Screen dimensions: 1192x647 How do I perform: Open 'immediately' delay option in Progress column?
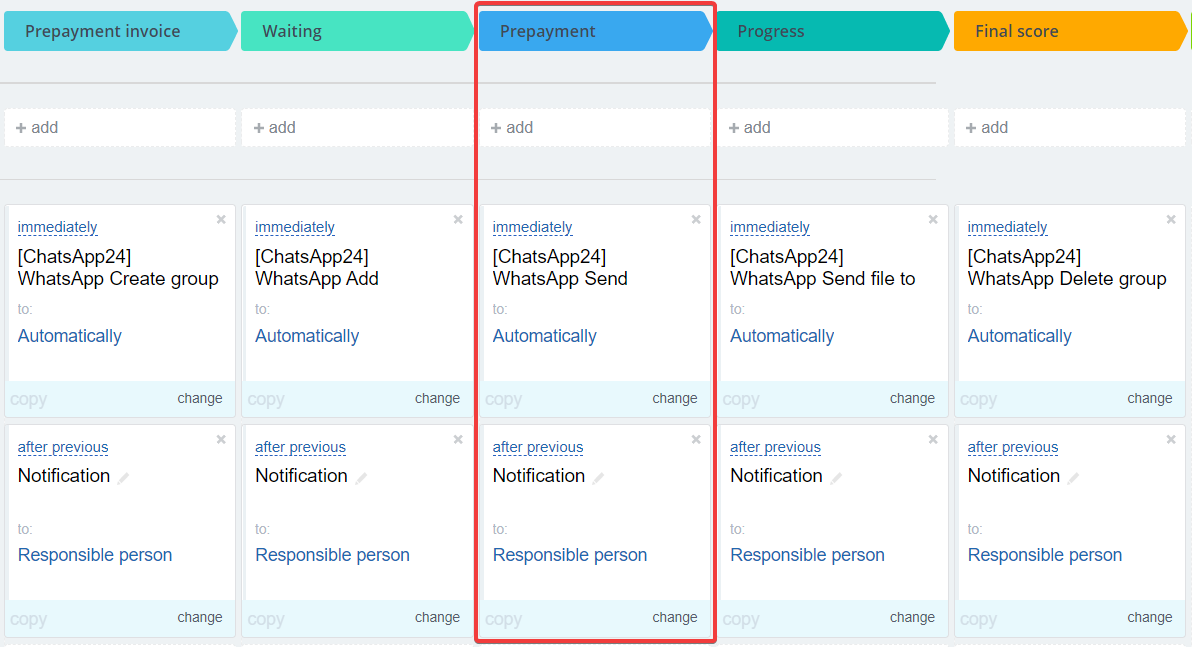click(770, 228)
